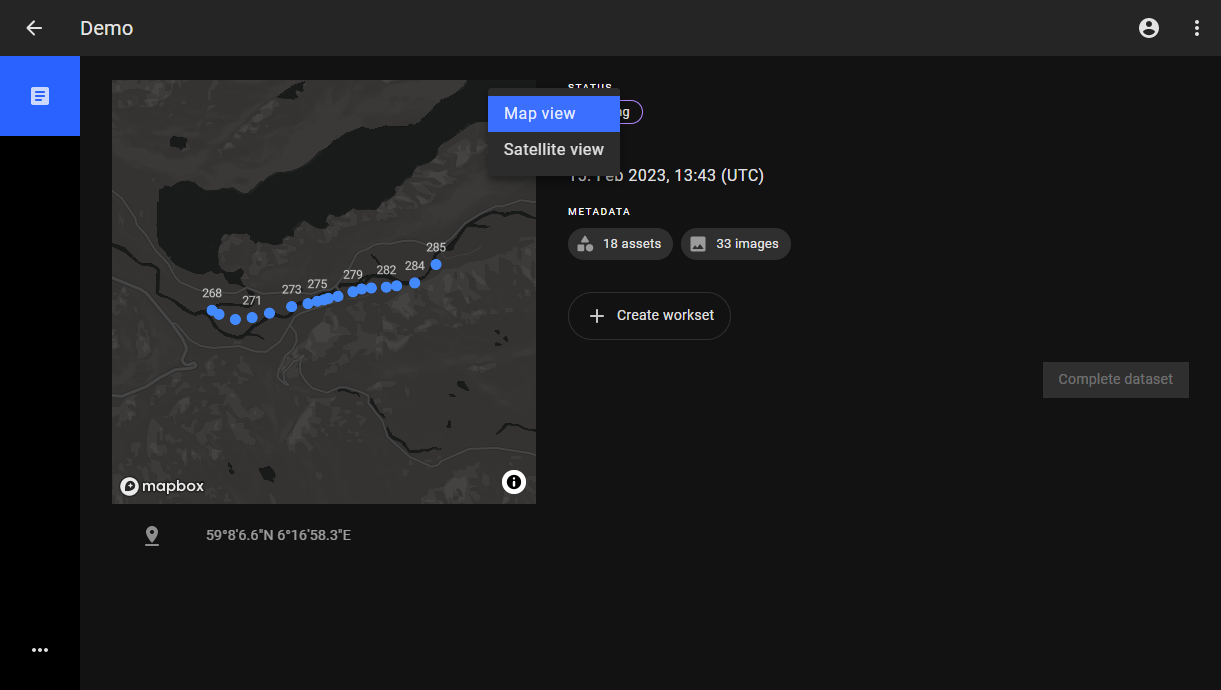1221x690 pixels.
Task: Click the Complete dataset button
Action: tap(1115, 380)
